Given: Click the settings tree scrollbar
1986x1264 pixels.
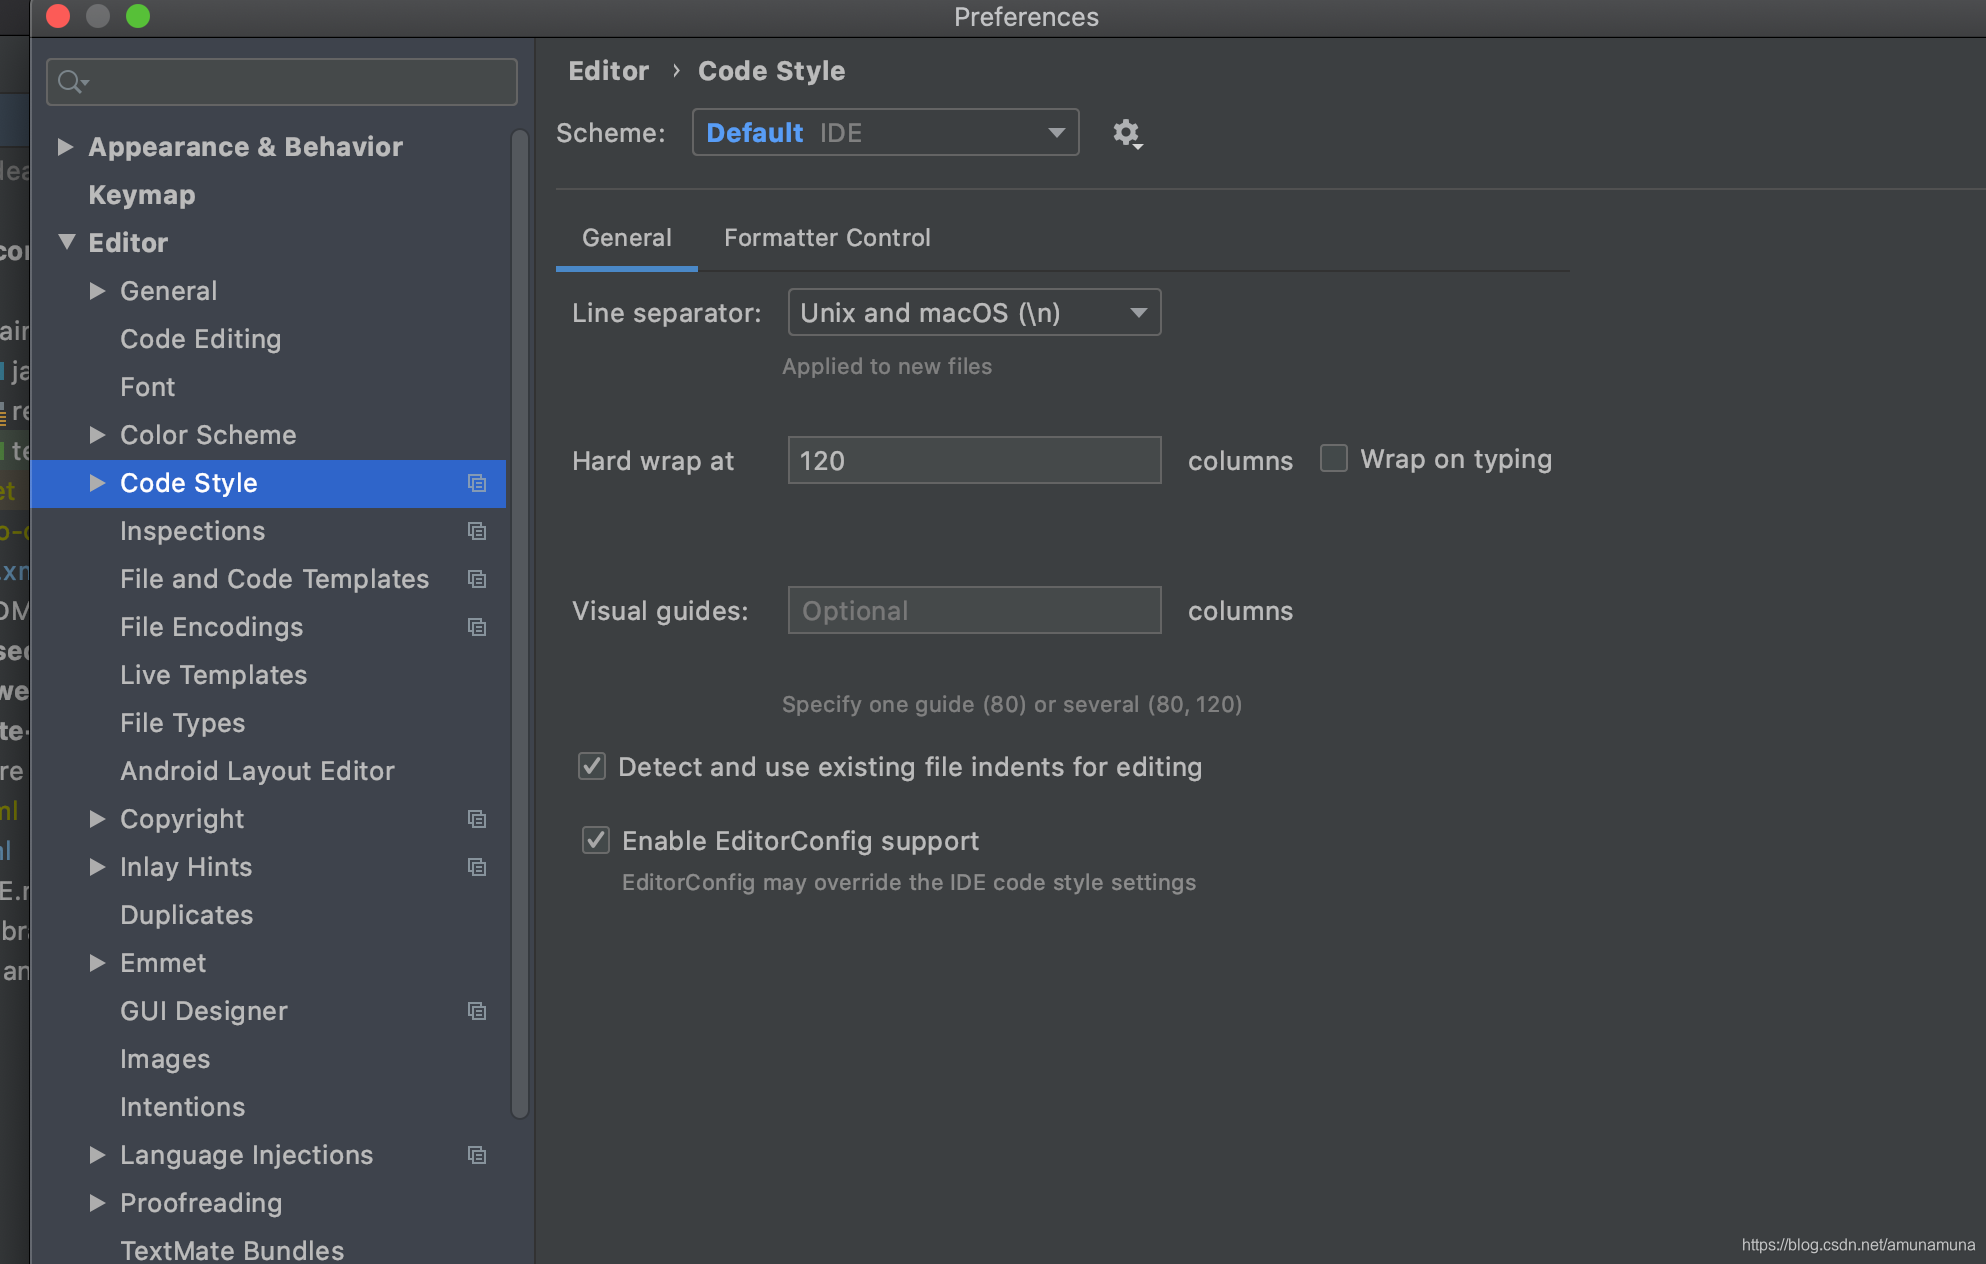Looking at the screenshot, I should pyautogui.click(x=520, y=623).
